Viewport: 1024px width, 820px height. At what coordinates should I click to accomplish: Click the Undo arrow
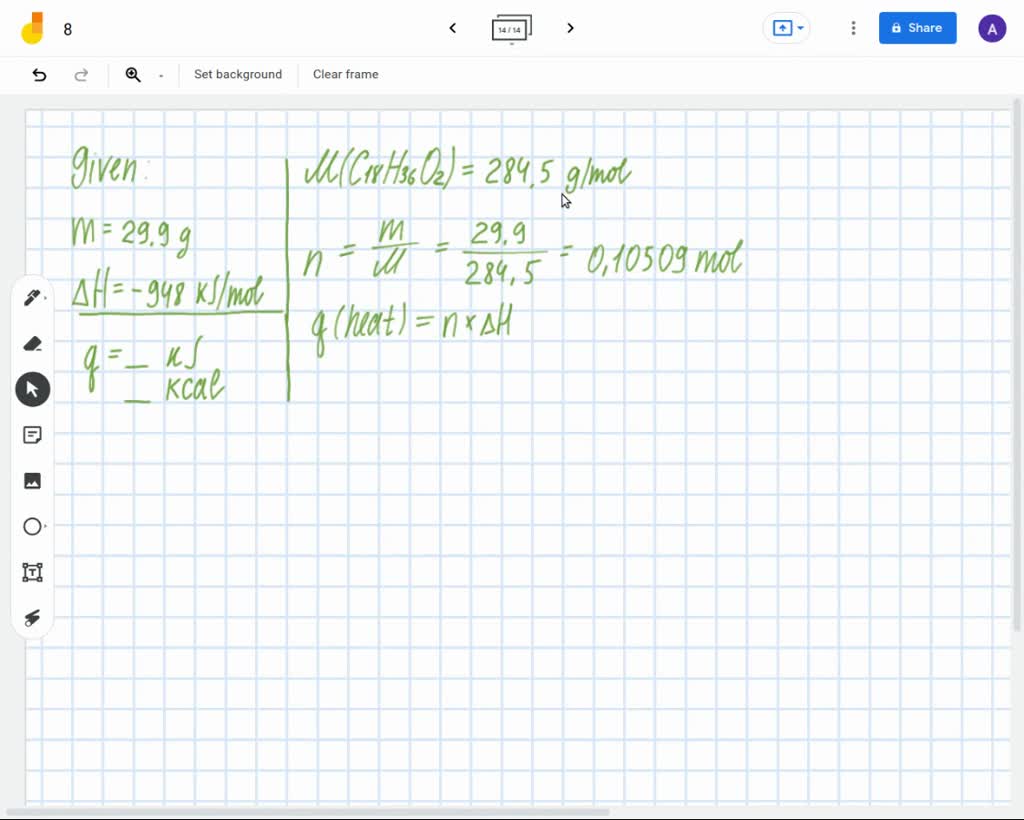point(39,74)
